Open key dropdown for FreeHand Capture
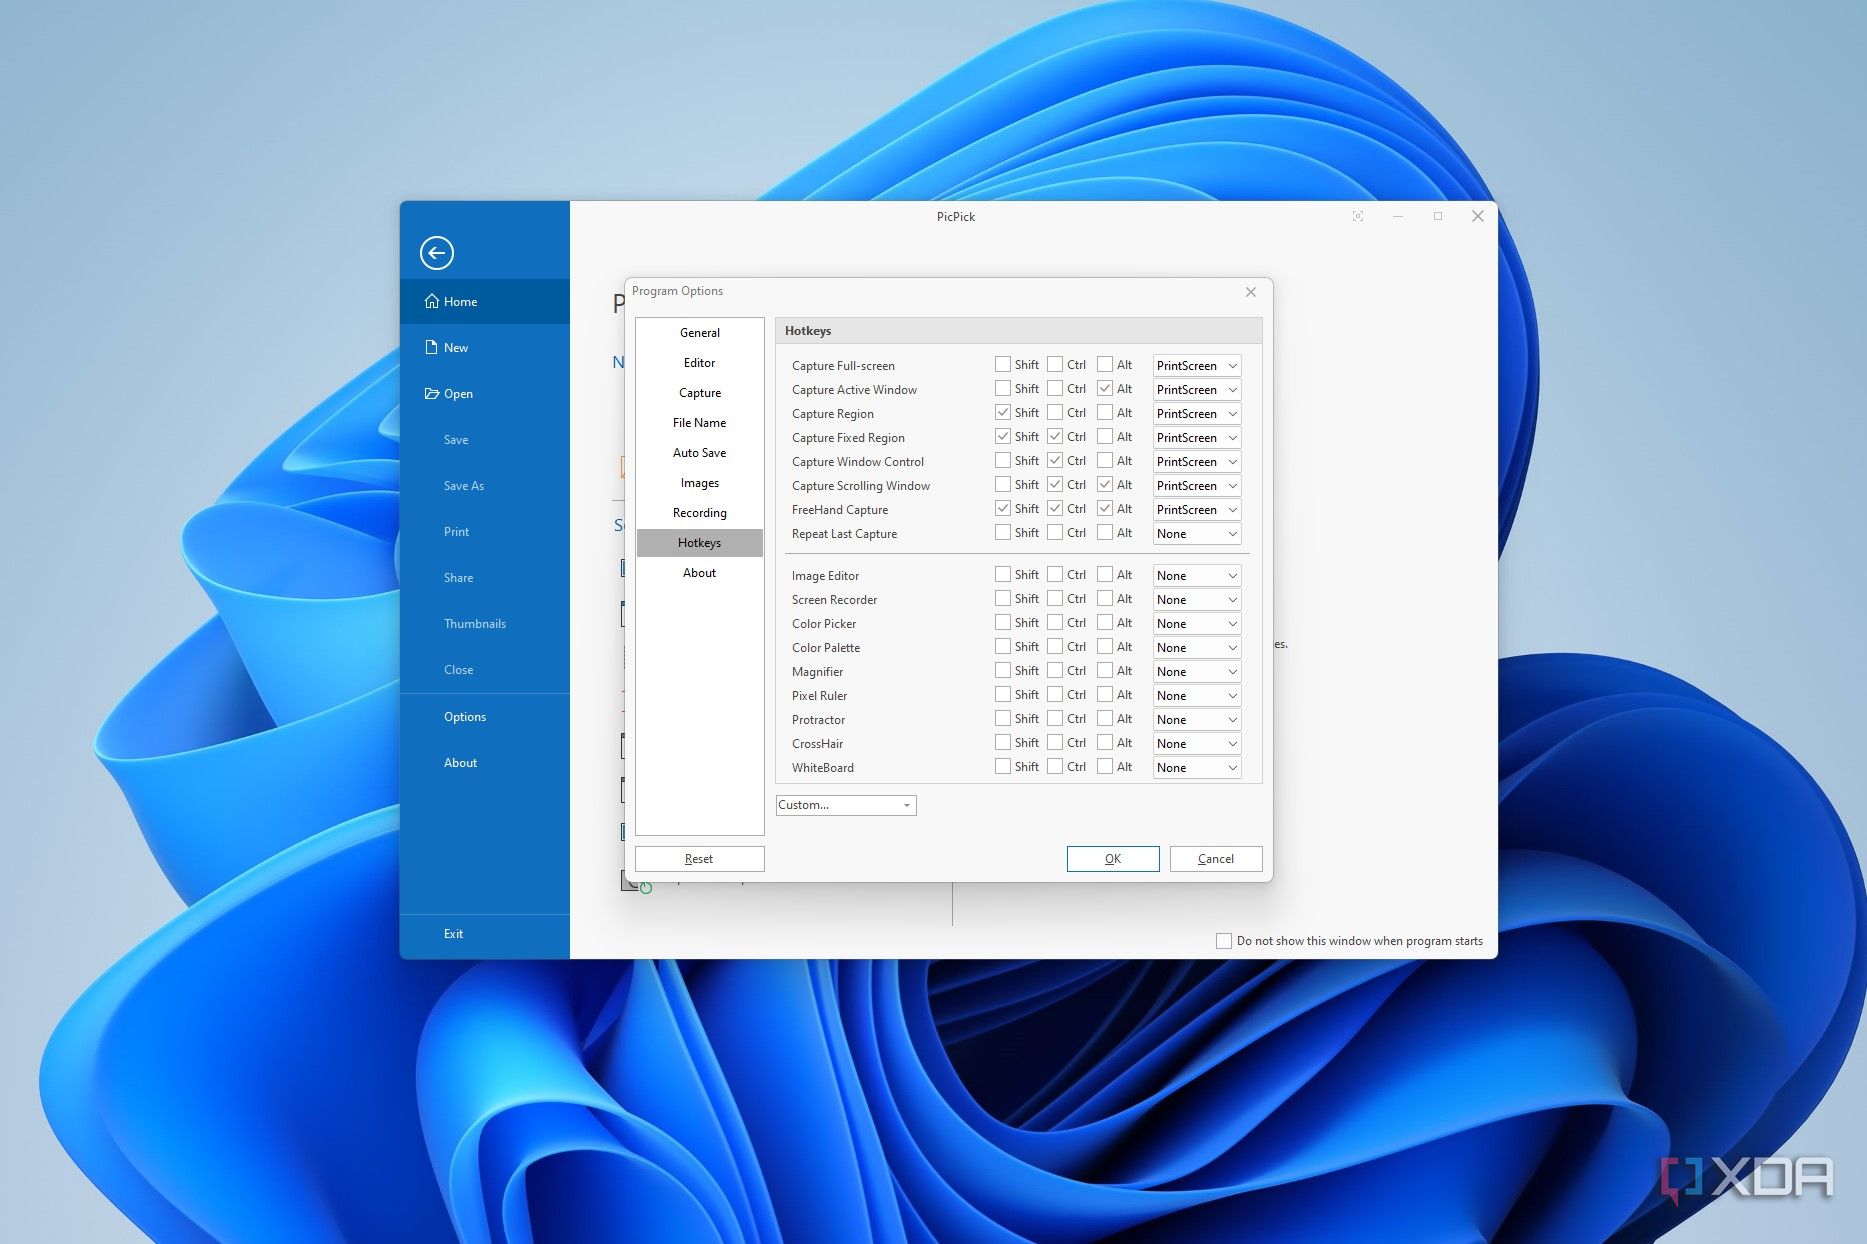This screenshot has height=1244, width=1867. 1197,510
